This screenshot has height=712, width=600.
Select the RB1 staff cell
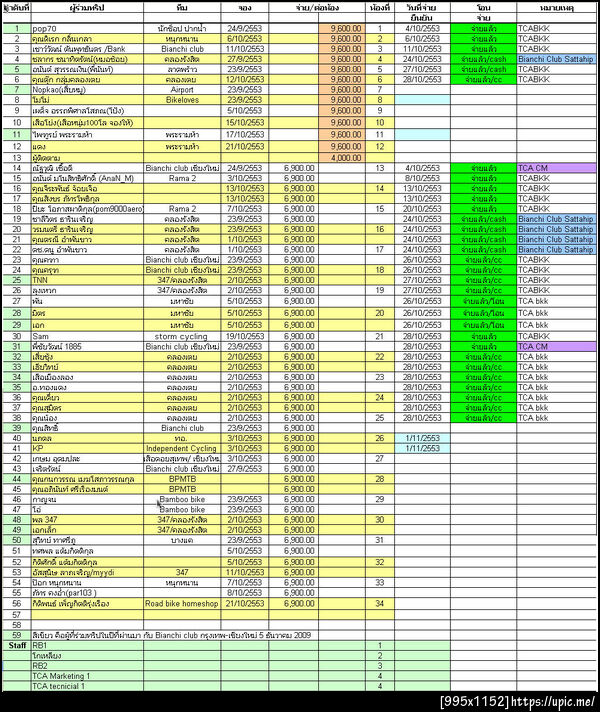(x=87, y=645)
